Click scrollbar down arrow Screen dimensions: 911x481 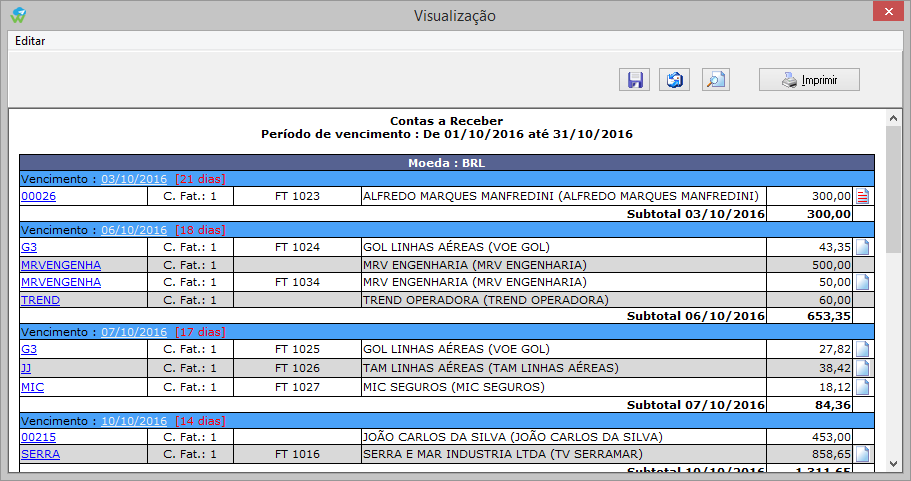tap(894, 464)
